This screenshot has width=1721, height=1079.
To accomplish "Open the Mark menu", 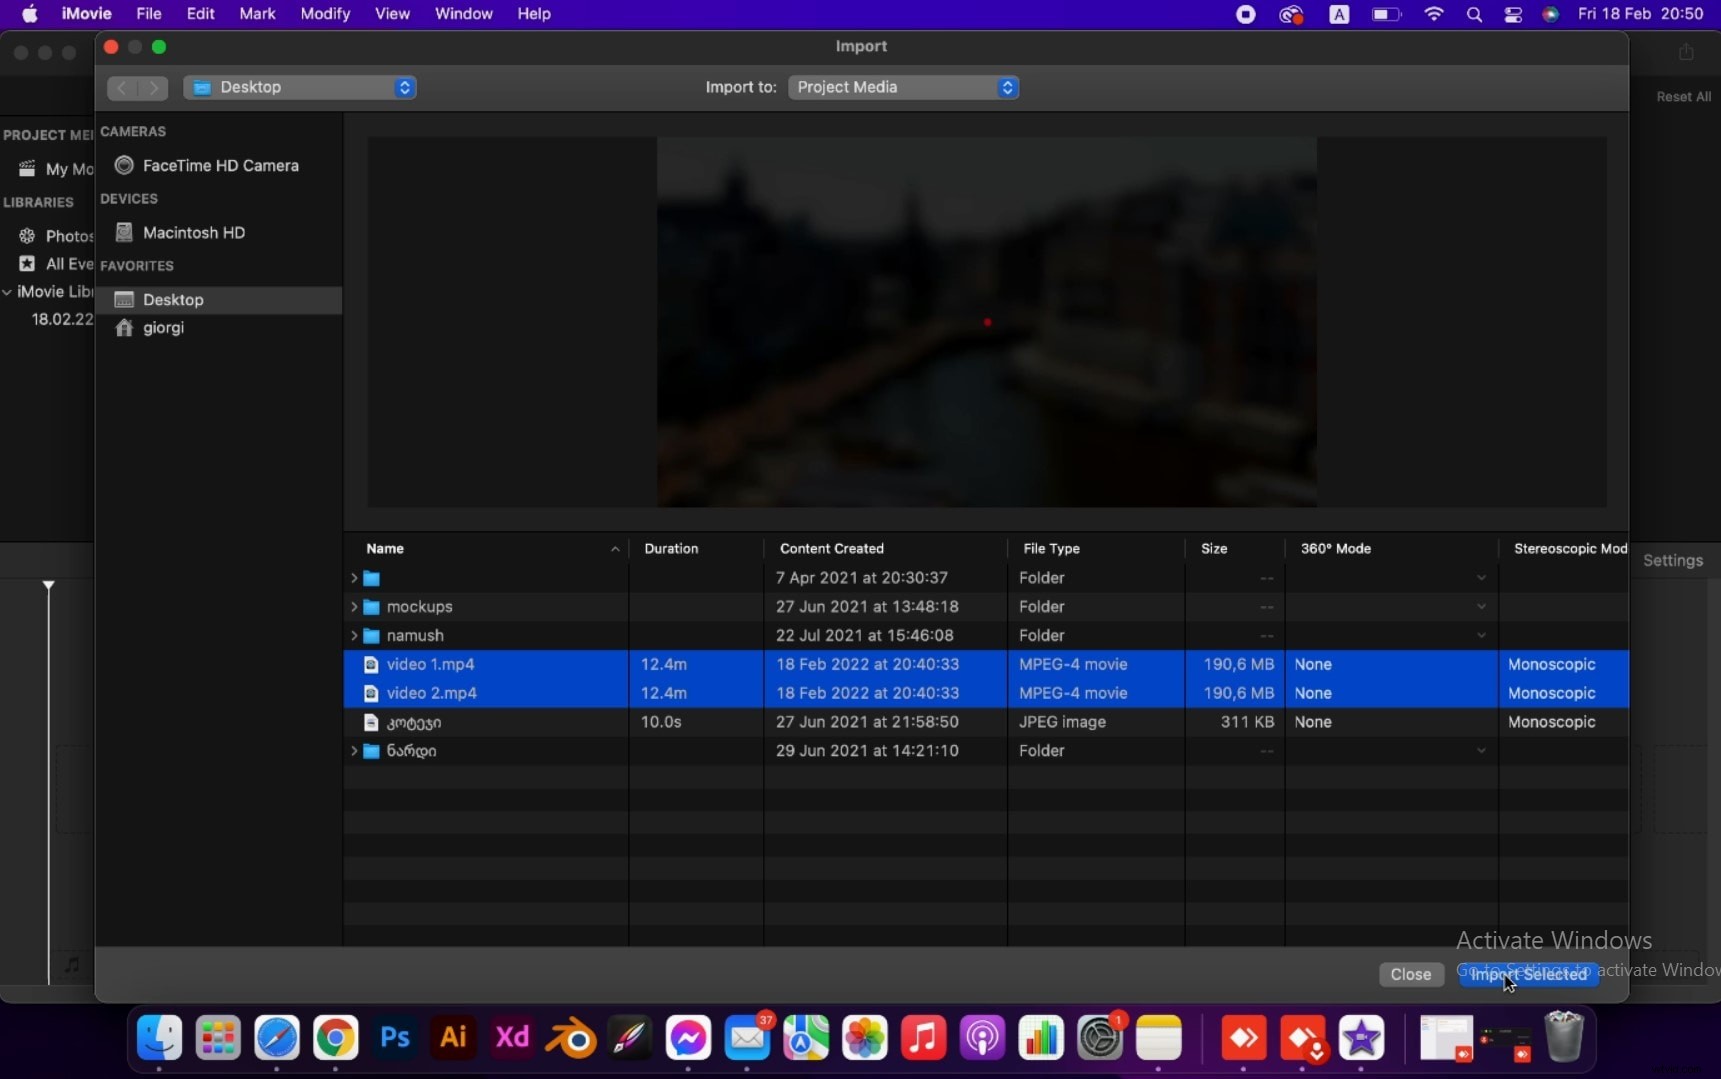I will point(257,14).
